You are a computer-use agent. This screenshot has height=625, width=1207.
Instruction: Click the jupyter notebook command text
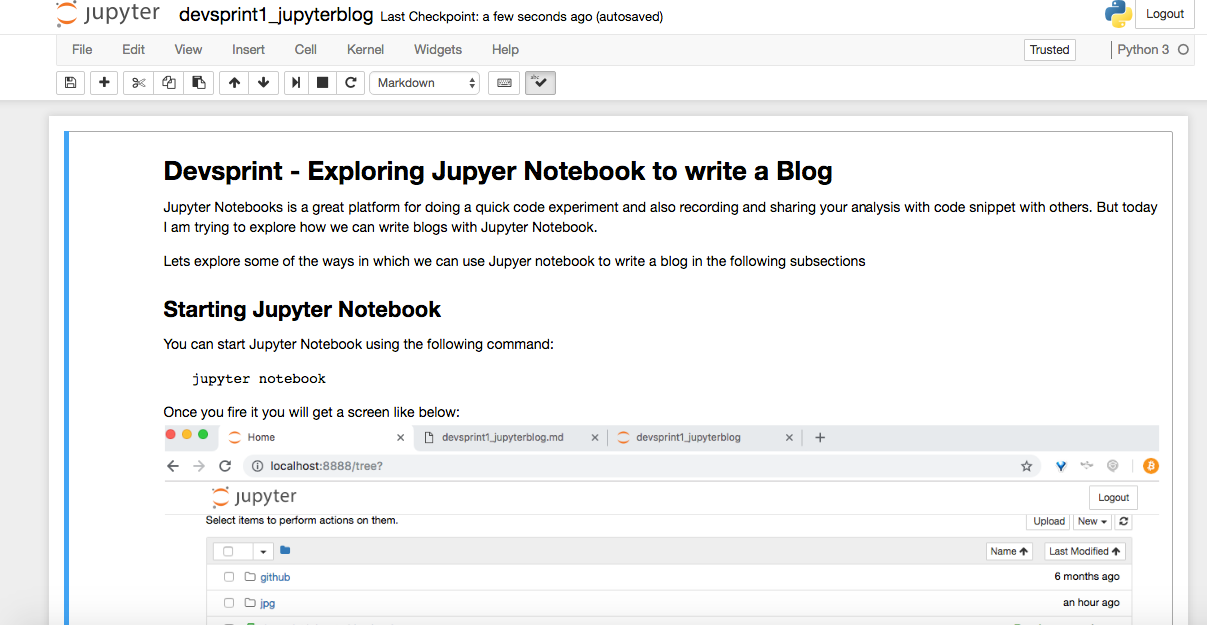259,379
